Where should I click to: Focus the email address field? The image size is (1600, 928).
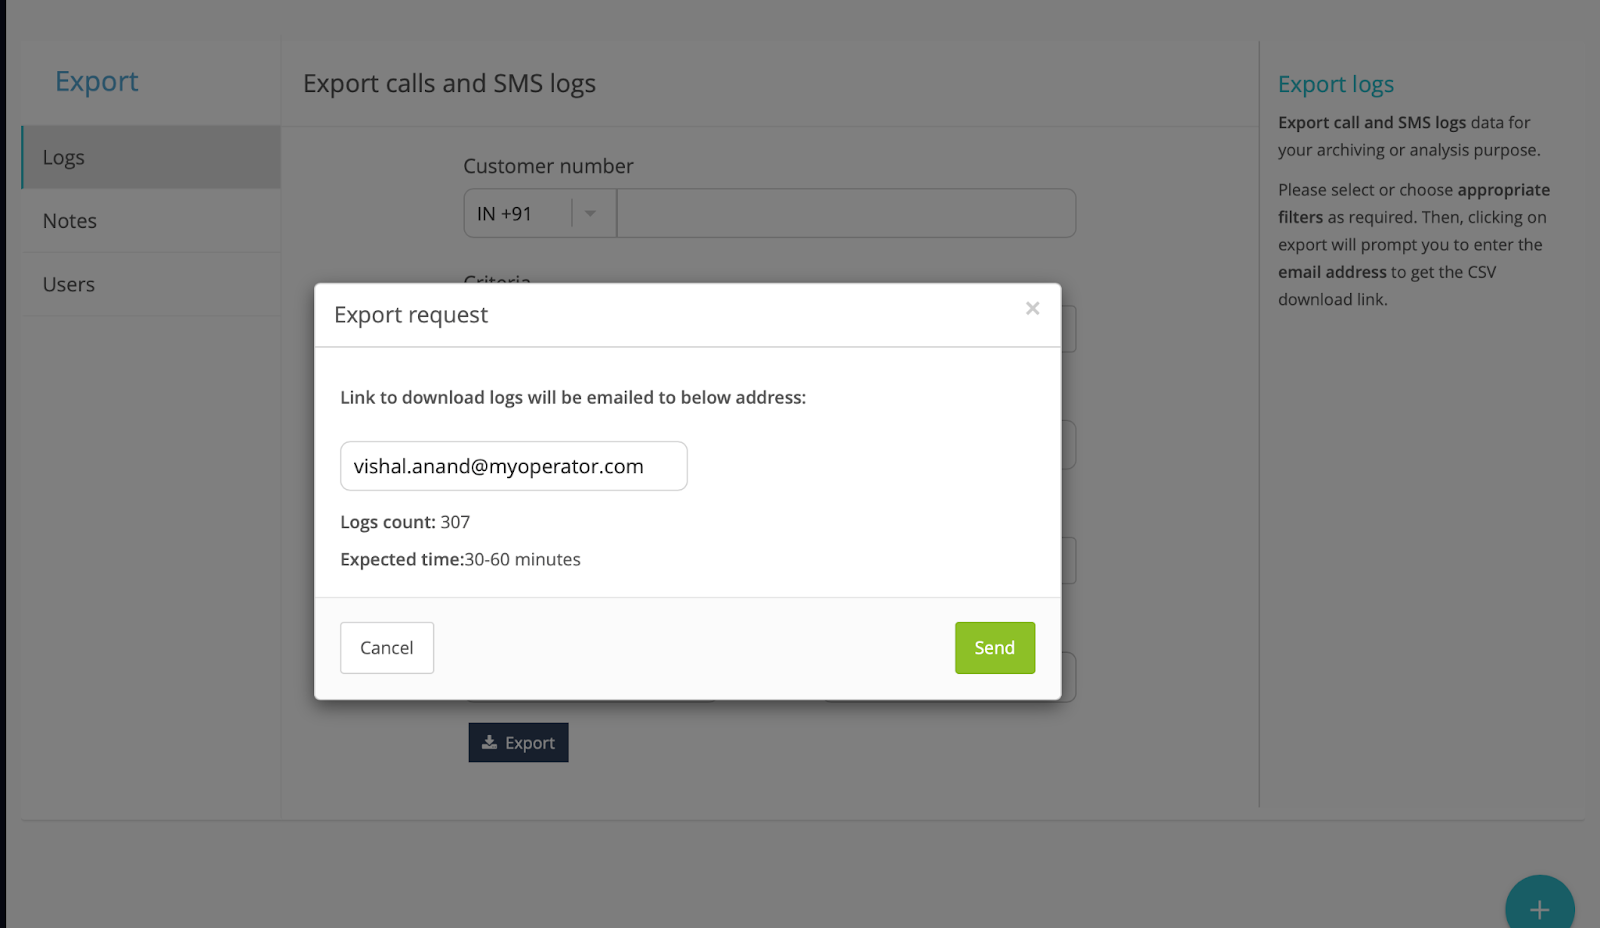tap(513, 466)
